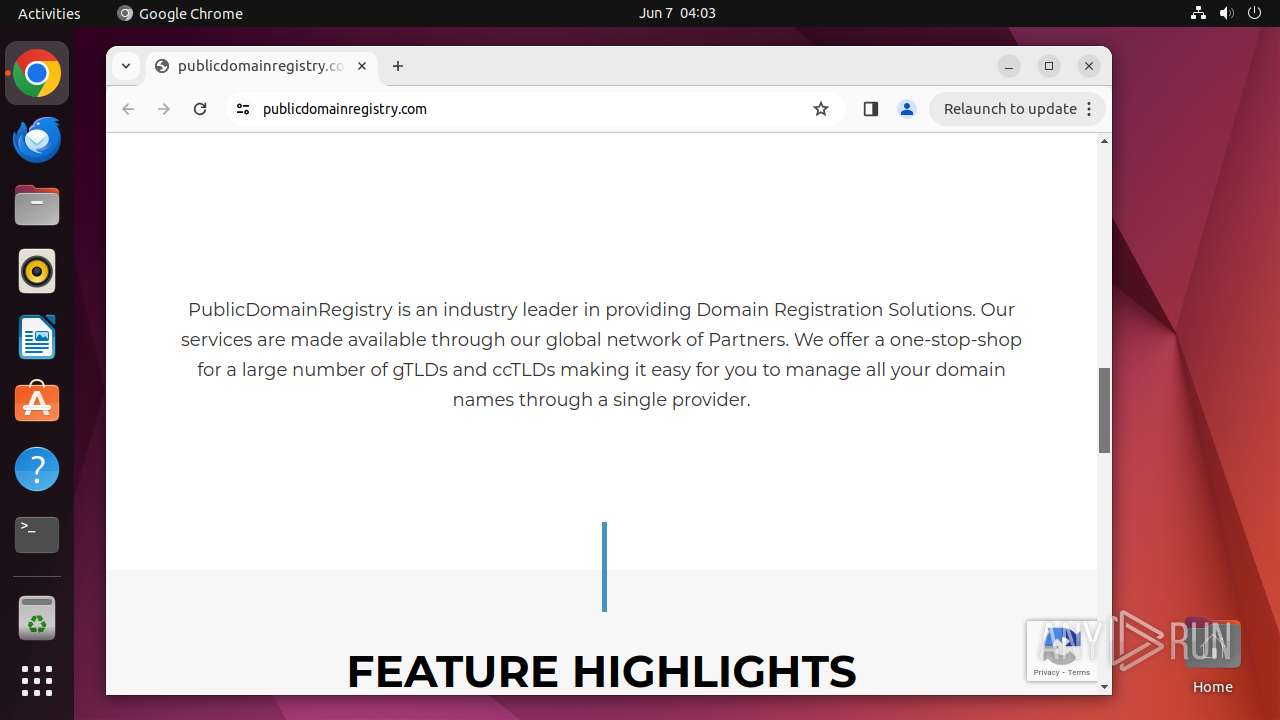Open LibreOffice Writer from the dock

tap(37, 338)
